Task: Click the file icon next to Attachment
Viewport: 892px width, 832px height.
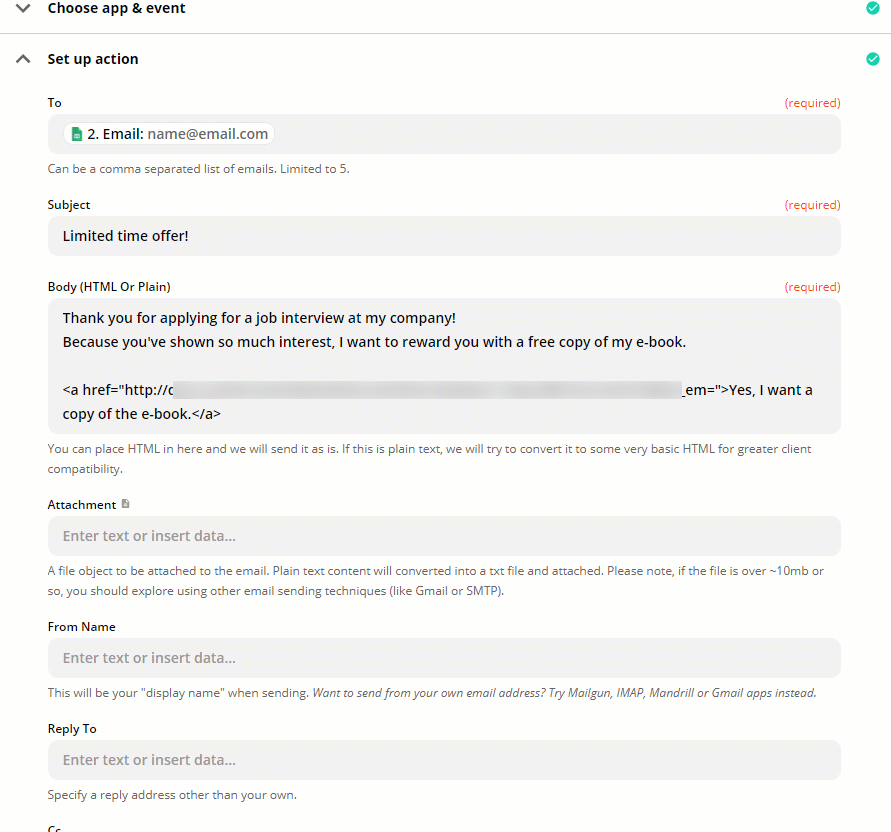Action: point(125,504)
